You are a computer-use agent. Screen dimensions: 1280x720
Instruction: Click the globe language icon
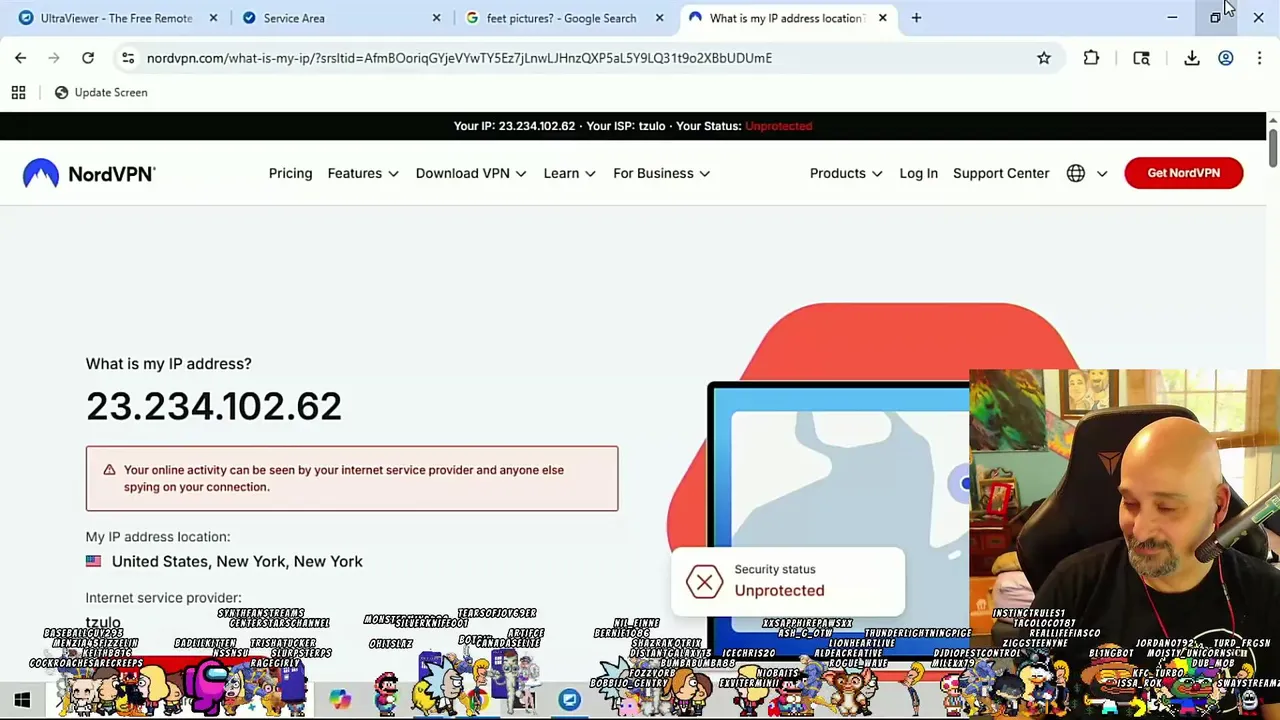point(1076,173)
